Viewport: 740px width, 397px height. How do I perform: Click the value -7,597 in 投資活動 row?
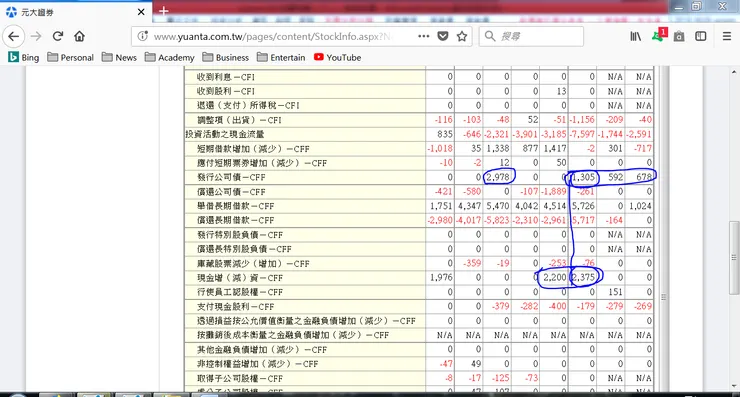[582, 134]
